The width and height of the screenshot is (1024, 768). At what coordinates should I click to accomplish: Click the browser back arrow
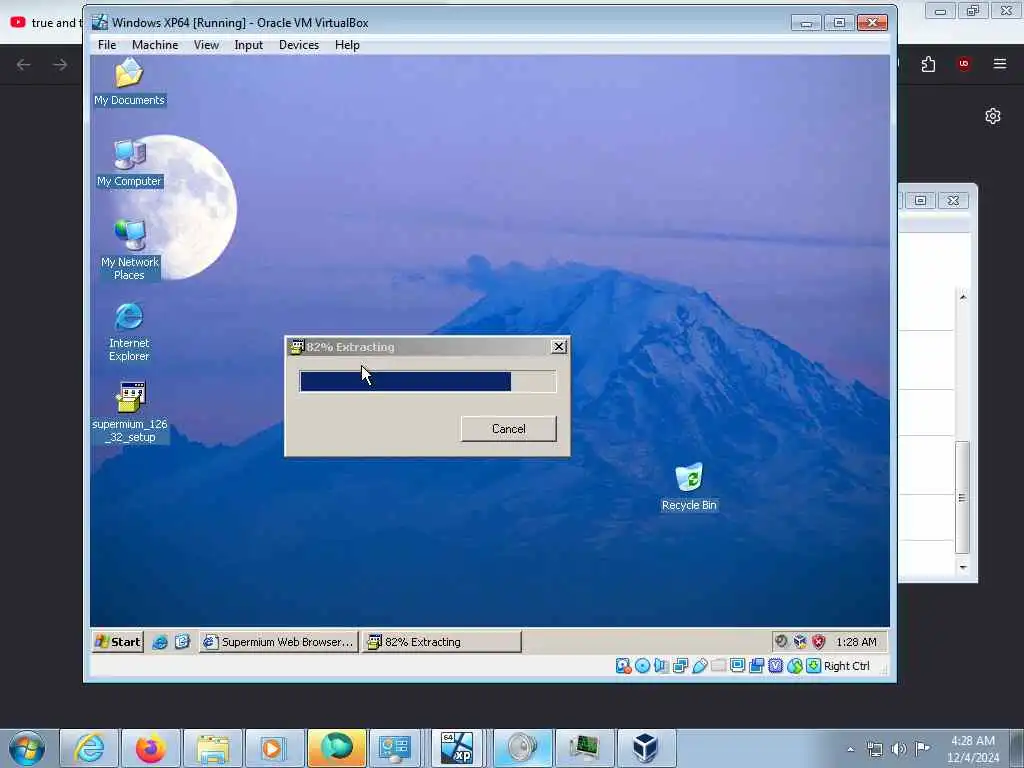pyautogui.click(x=24, y=65)
